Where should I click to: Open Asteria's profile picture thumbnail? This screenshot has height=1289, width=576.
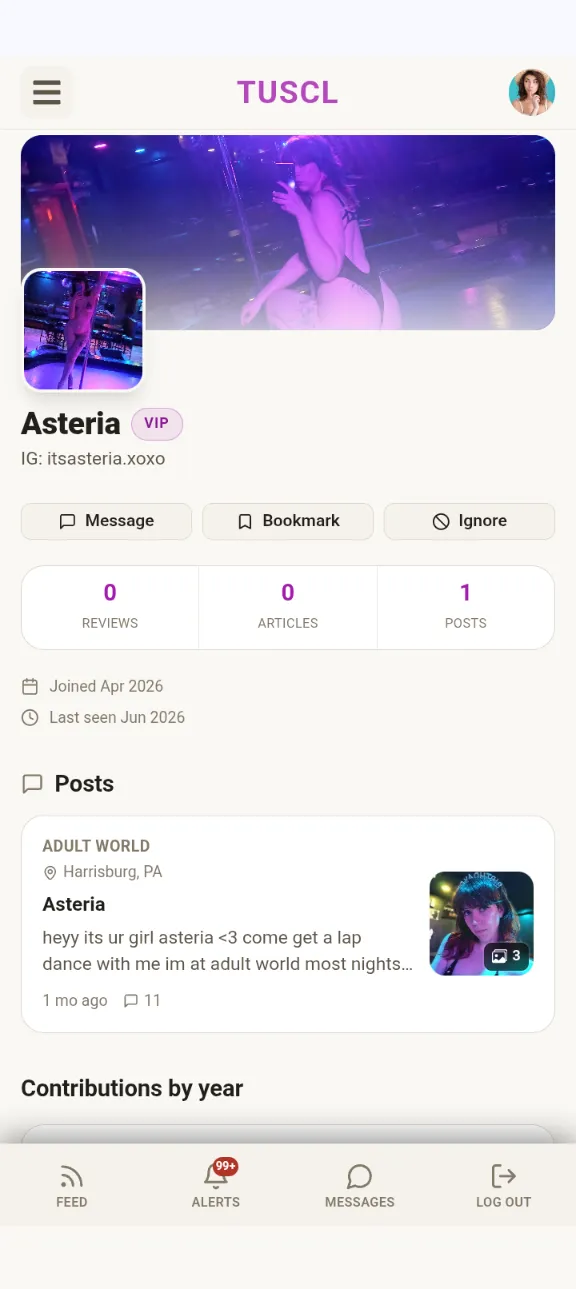click(84, 330)
